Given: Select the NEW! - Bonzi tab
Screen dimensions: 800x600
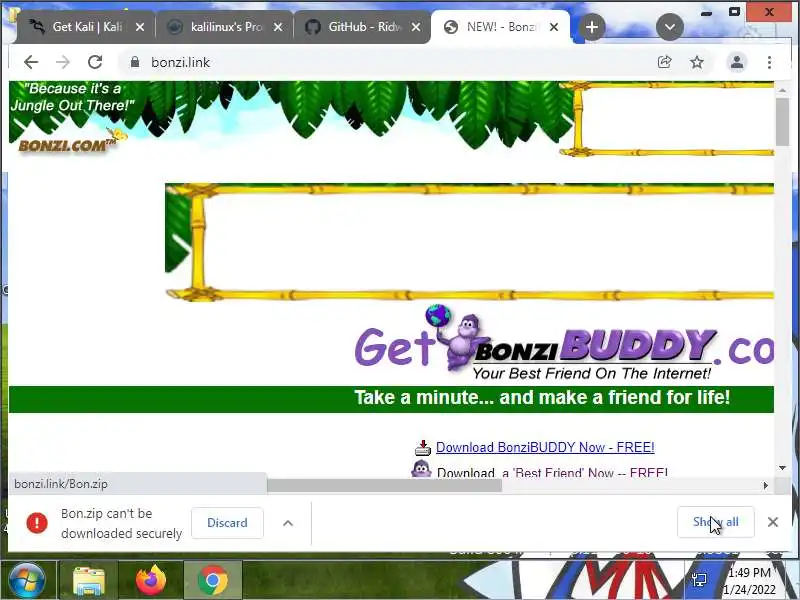Looking at the screenshot, I should tap(500, 27).
